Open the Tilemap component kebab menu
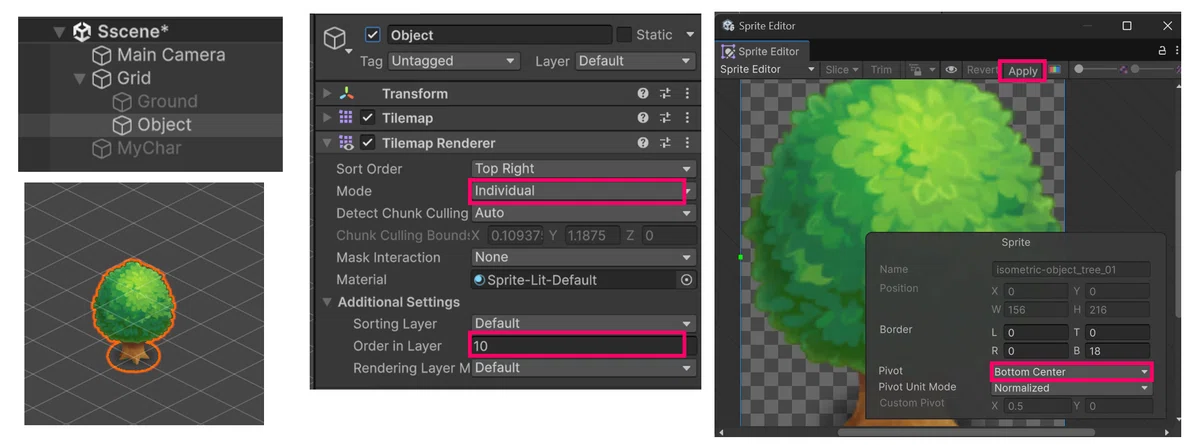 pyautogui.click(x=687, y=118)
